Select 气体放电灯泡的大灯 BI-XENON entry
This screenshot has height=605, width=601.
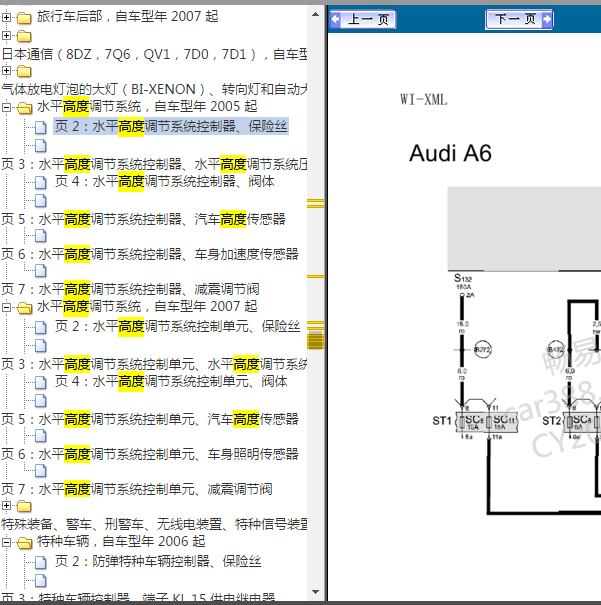pyautogui.click(x=154, y=89)
